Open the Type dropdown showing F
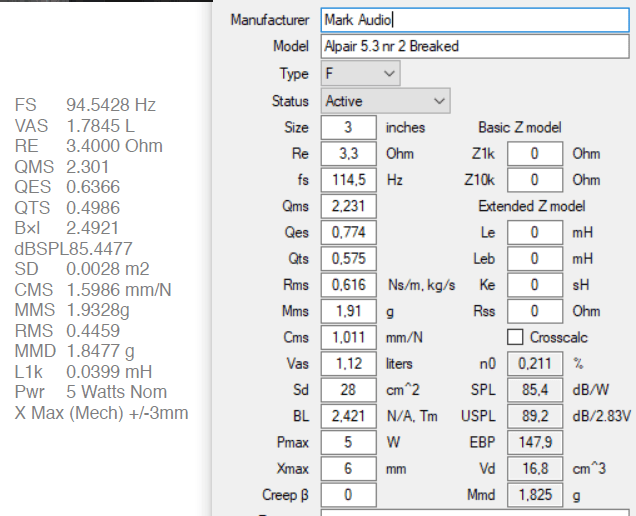 361,73
